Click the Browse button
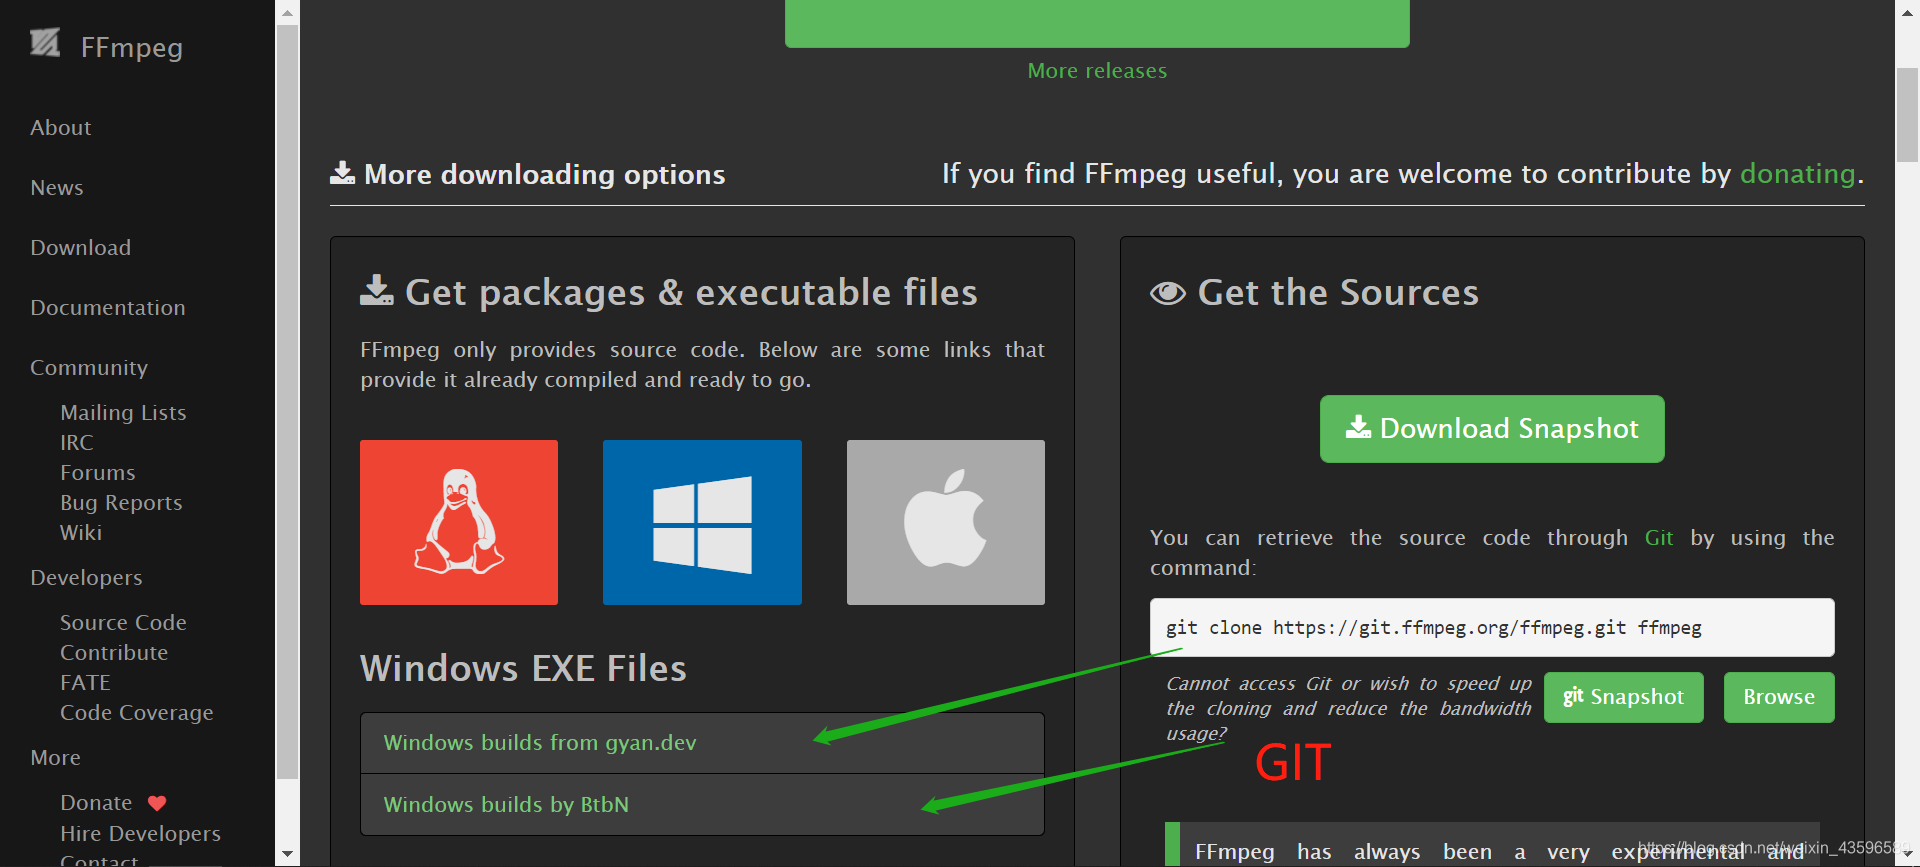 coord(1779,697)
